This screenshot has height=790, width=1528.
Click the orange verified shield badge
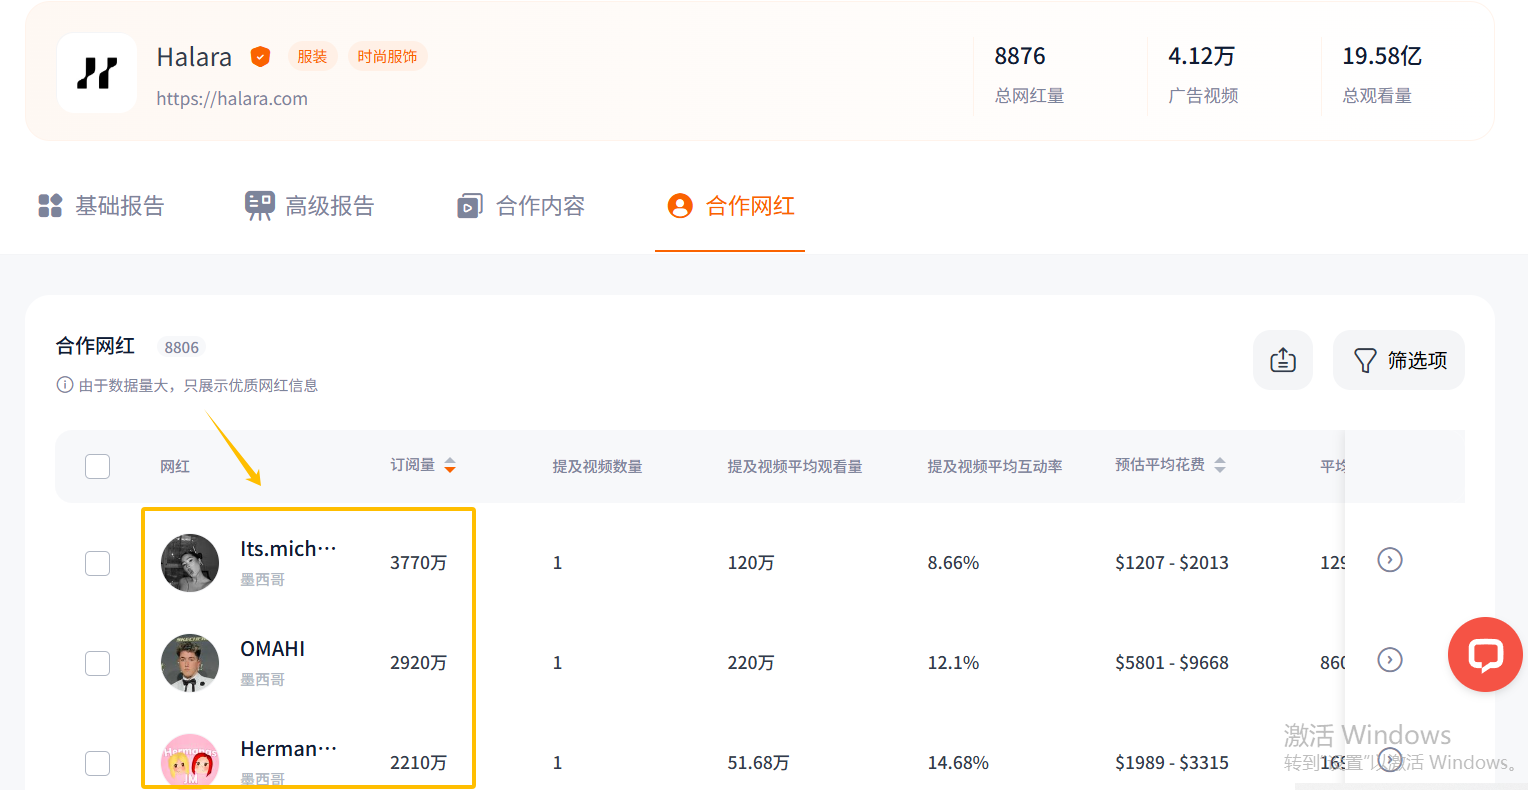point(260,57)
